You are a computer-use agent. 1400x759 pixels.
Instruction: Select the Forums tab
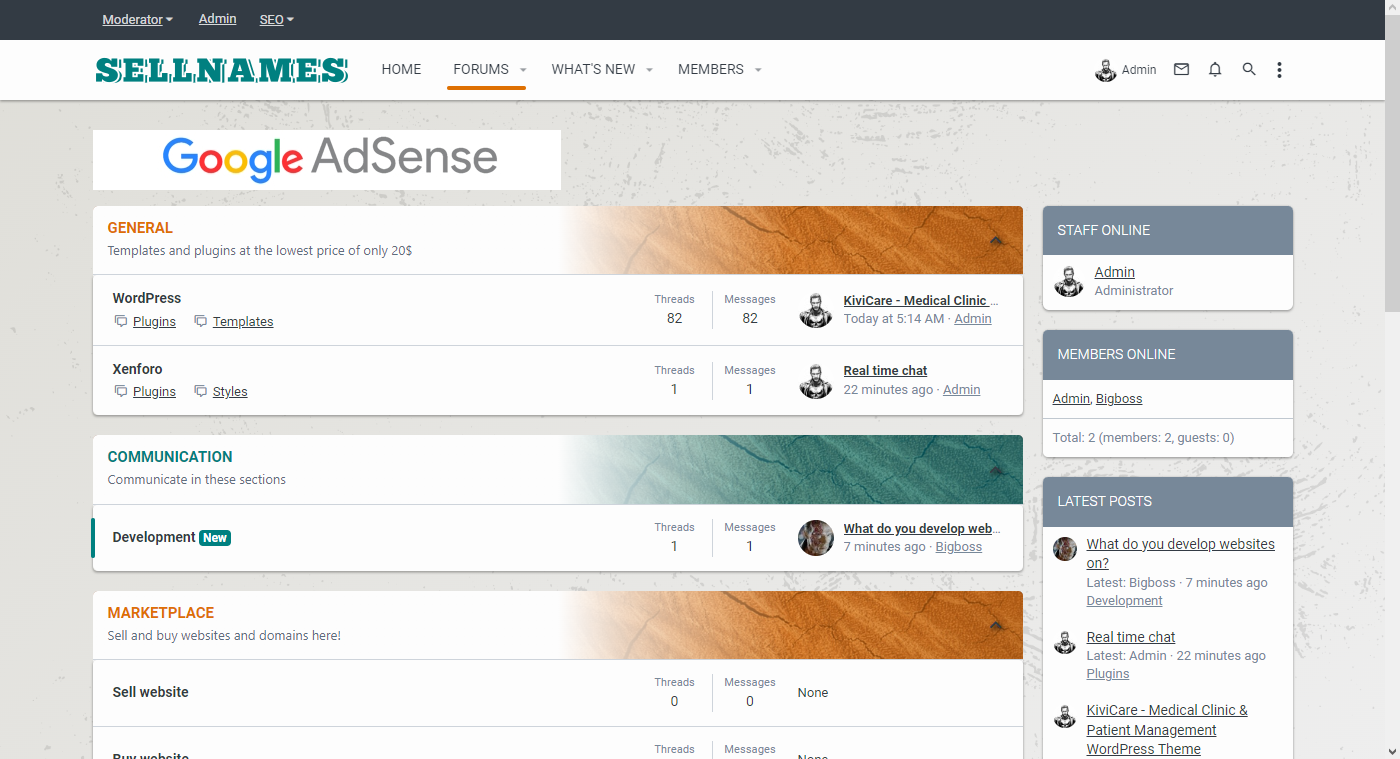click(x=481, y=69)
